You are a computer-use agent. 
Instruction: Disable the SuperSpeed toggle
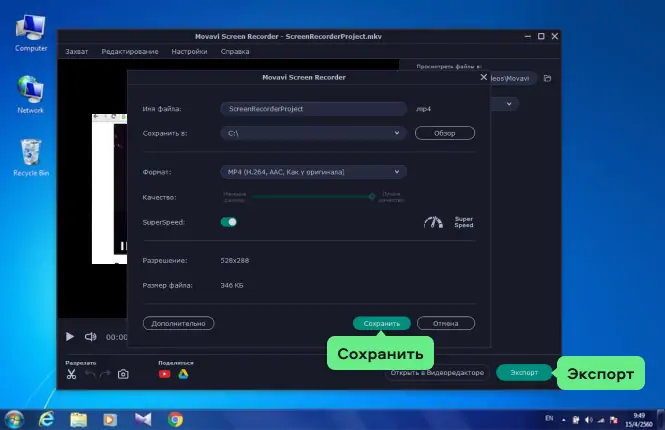pos(229,222)
